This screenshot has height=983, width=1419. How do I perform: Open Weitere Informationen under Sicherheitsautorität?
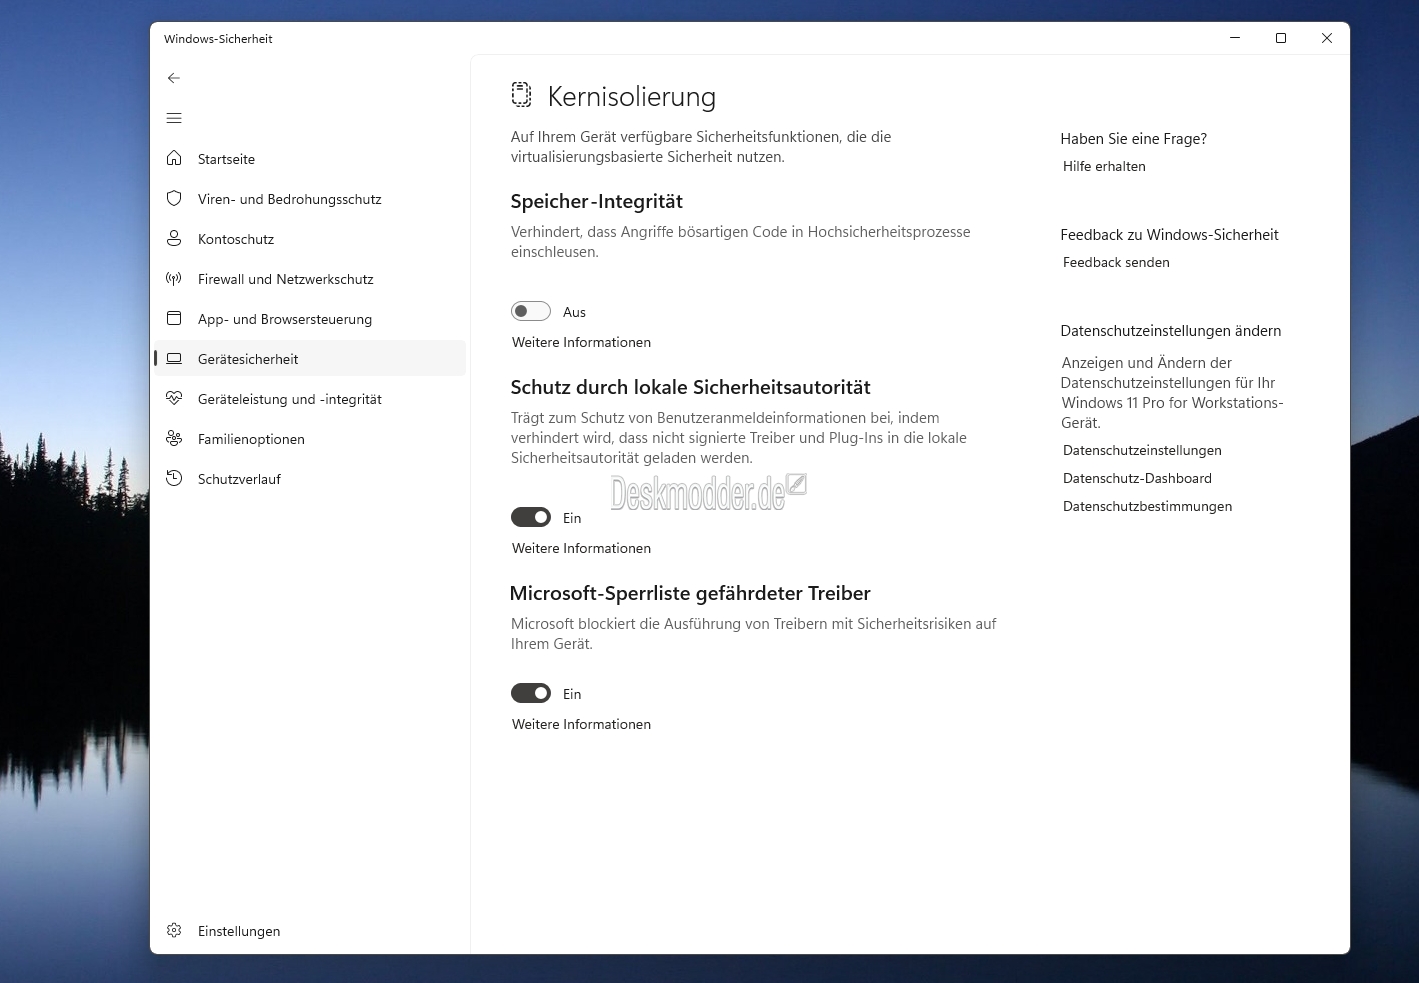581,548
